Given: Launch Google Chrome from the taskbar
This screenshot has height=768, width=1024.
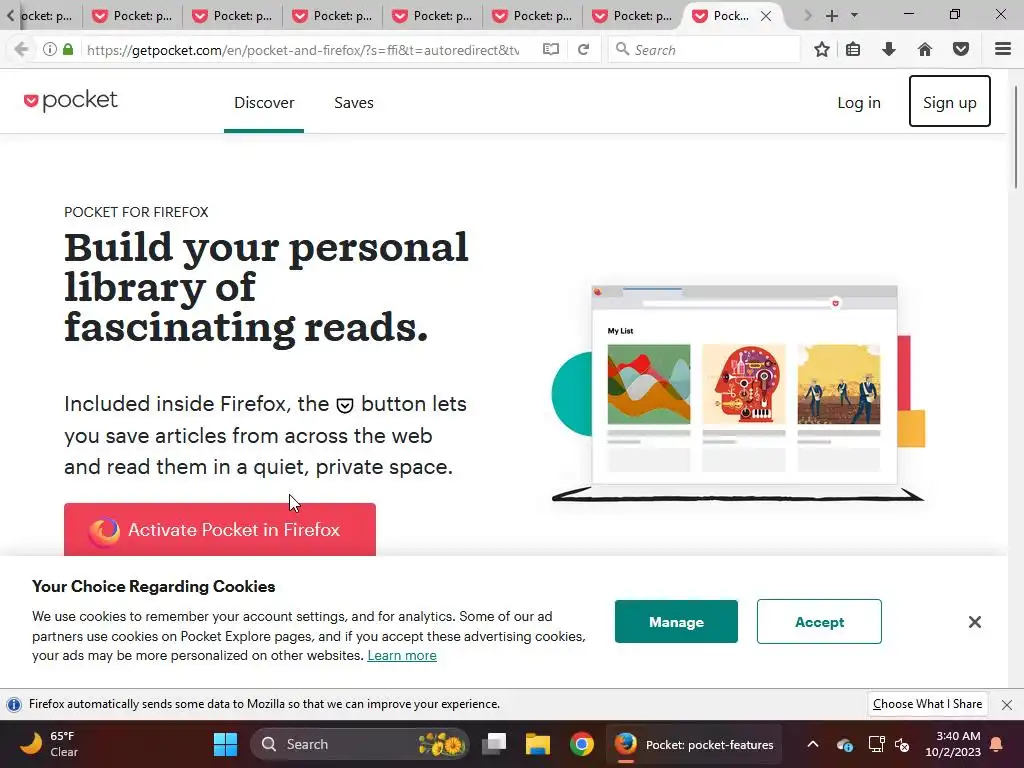Looking at the screenshot, I should tap(582, 744).
